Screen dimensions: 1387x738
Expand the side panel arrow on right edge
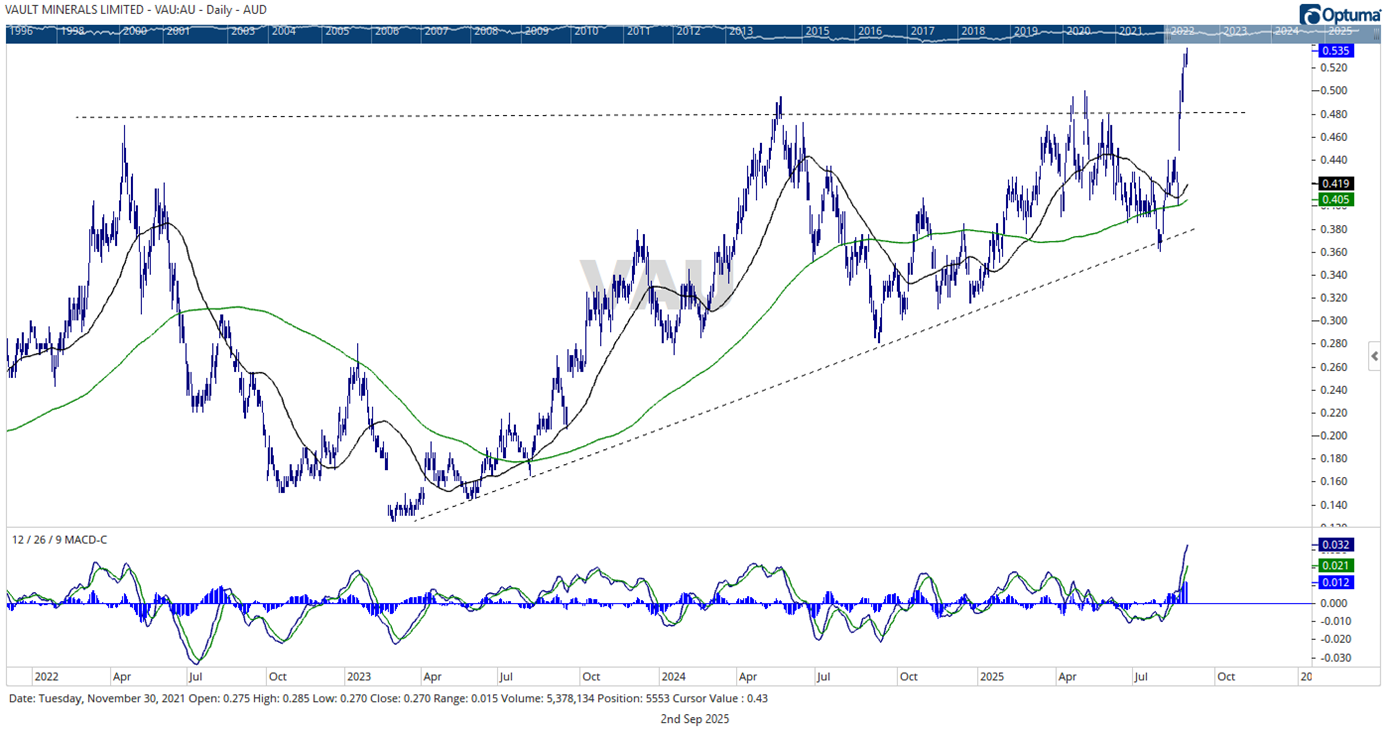(x=1375, y=356)
